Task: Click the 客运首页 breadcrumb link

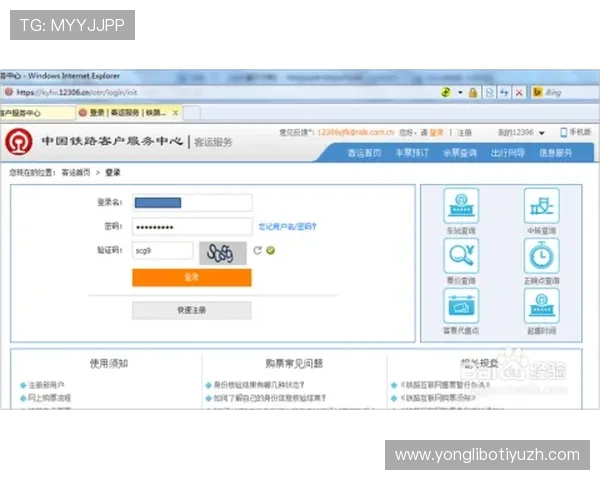Action: click(x=76, y=172)
